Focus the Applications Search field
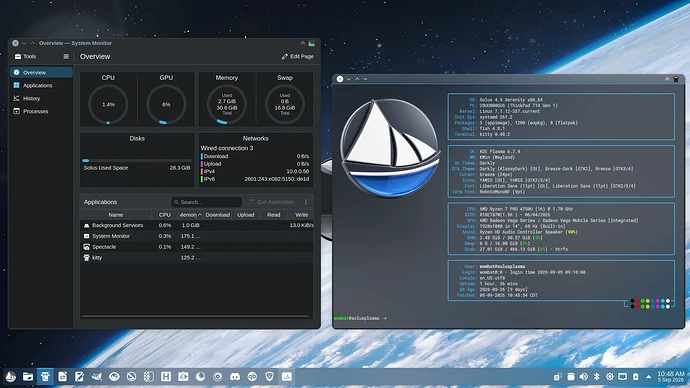This screenshot has height=388, width=690. click(x=206, y=202)
